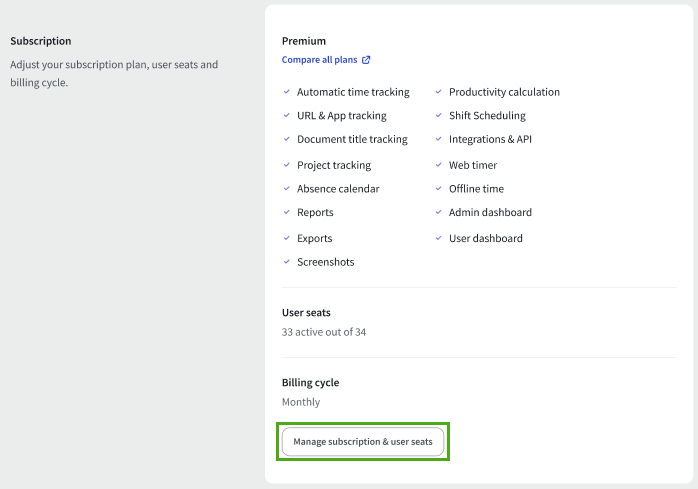Image resolution: width=698 pixels, height=489 pixels.
Task: Click the checkmark beside Productivity calculation
Action: click(x=439, y=92)
